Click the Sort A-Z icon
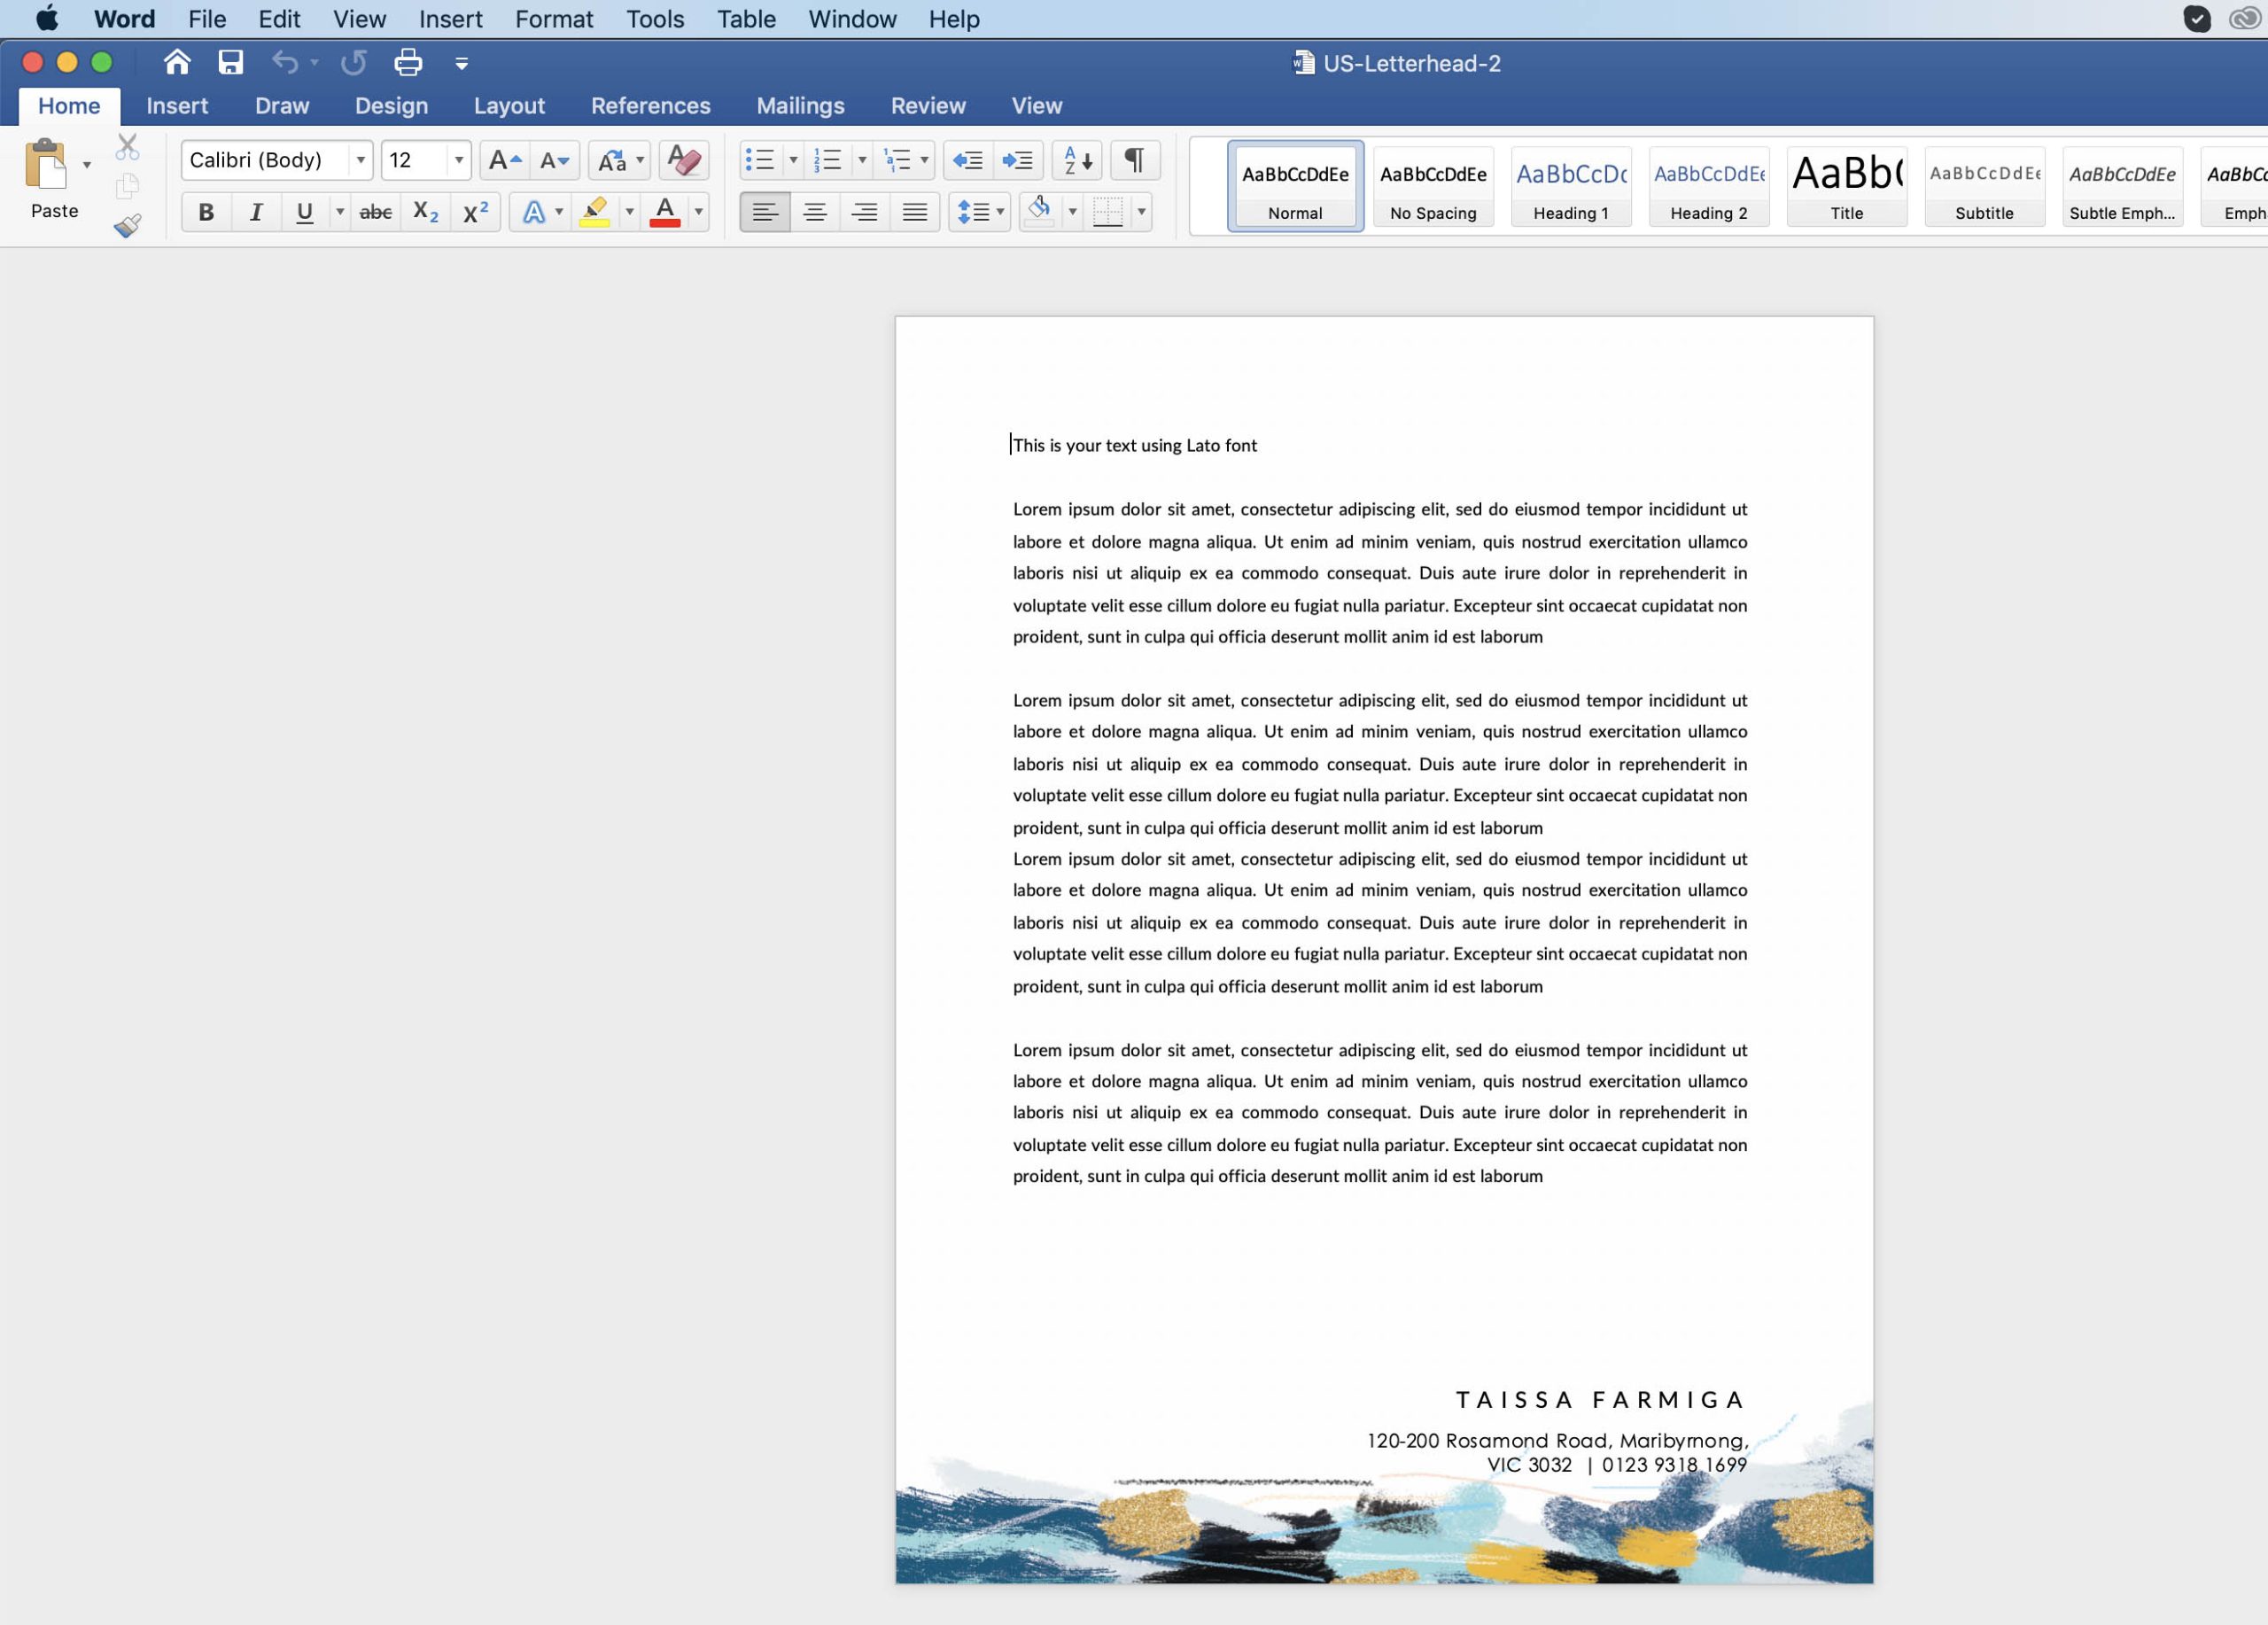Screen dimensions: 2268x1625 coord(1077,160)
